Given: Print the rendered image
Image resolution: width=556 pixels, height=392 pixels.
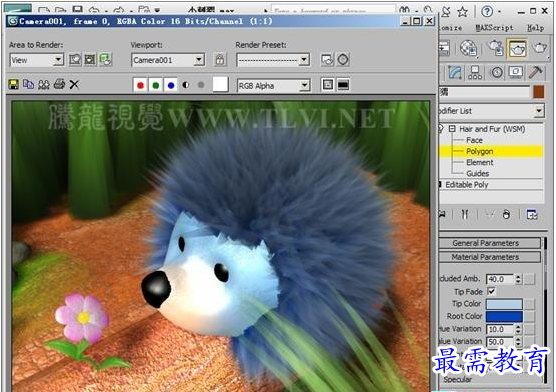Looking at the screenshot, I should (59, 84).
